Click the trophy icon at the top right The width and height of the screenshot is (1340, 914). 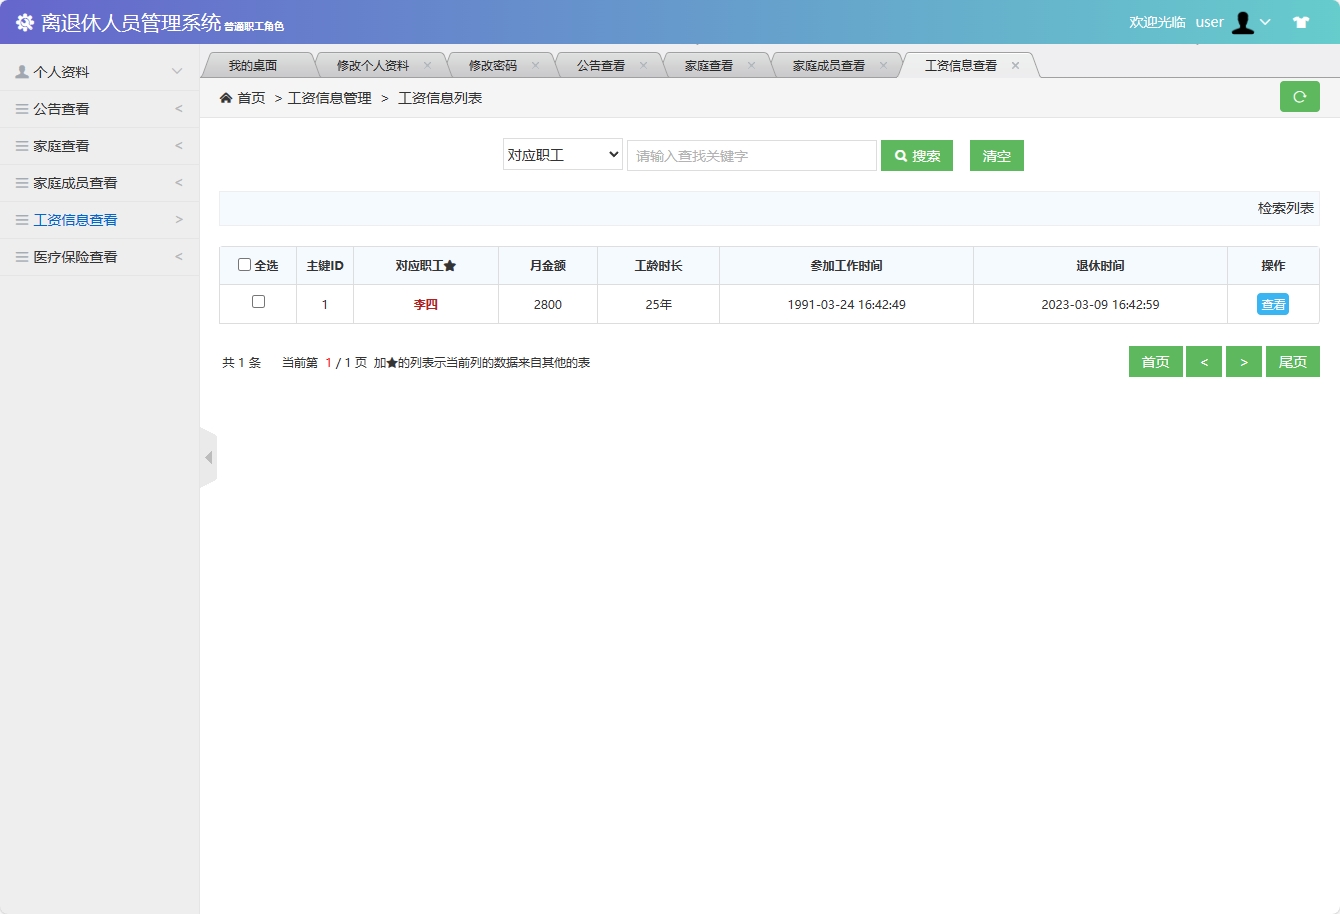click(1301, 21)
